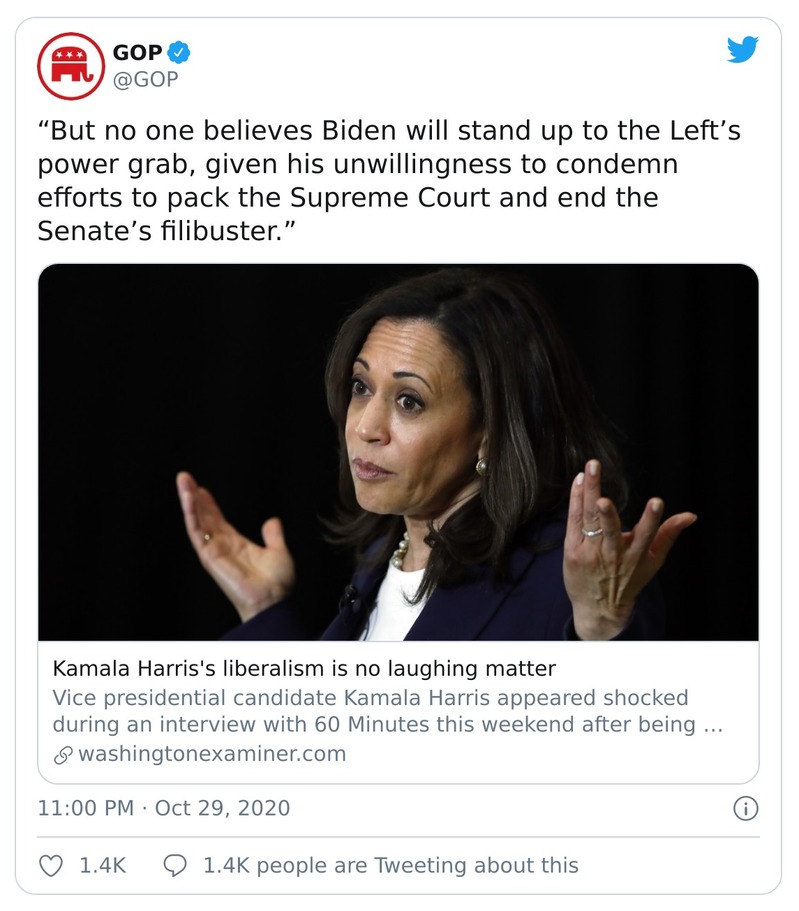Open the washingtonexaminer.com domain link

click(211, 754)
